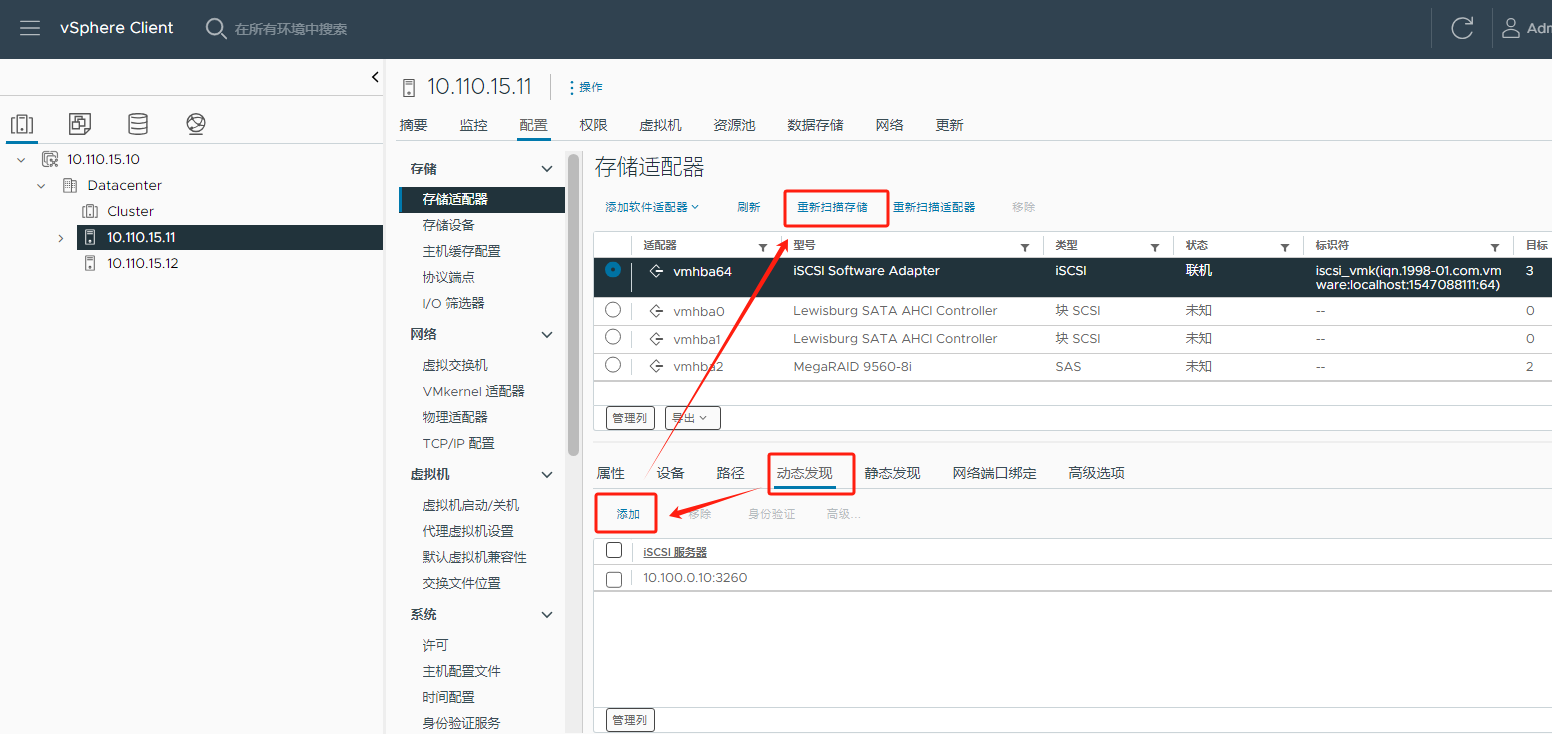Click the search magnifier icon
1552x734 pixels.
pyautogui.click(x=216, y=28)
